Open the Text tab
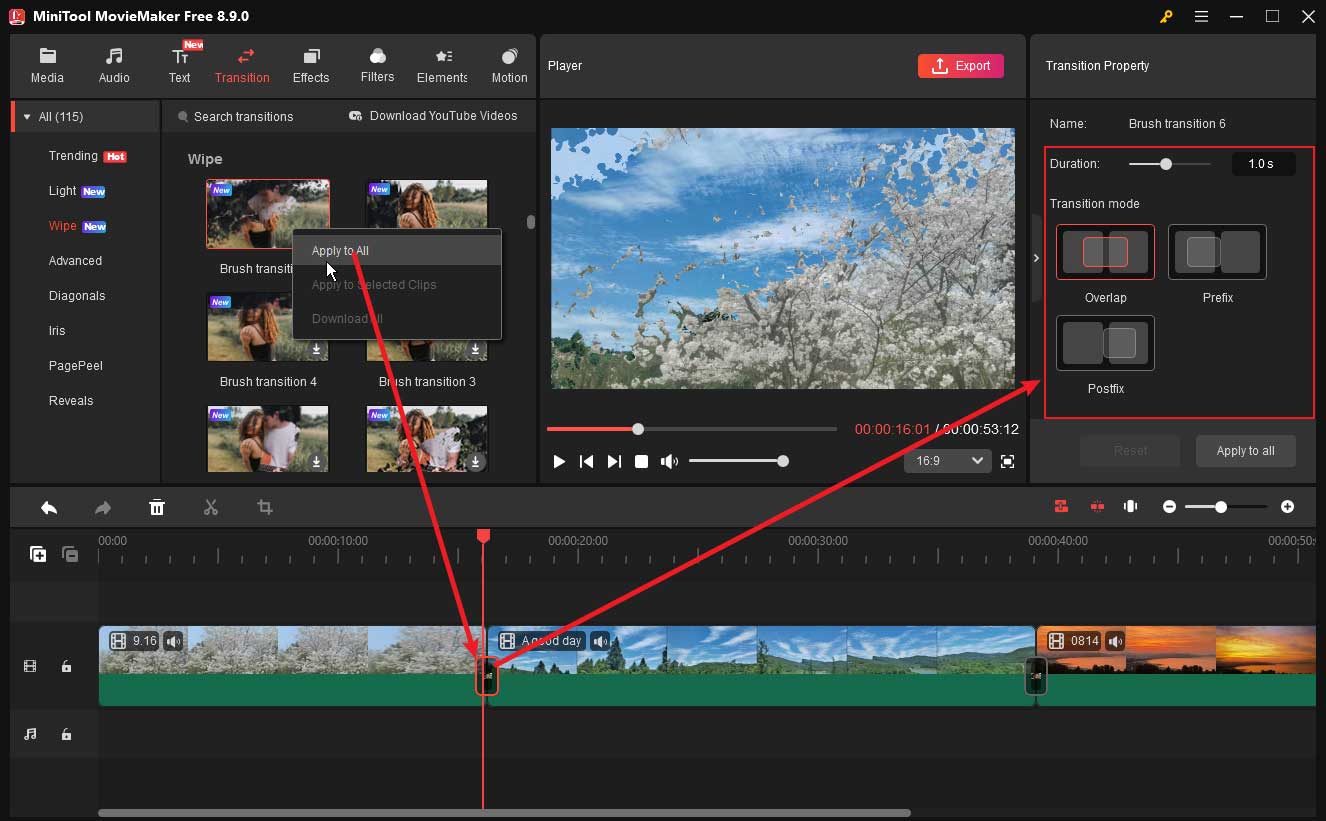 180,66
